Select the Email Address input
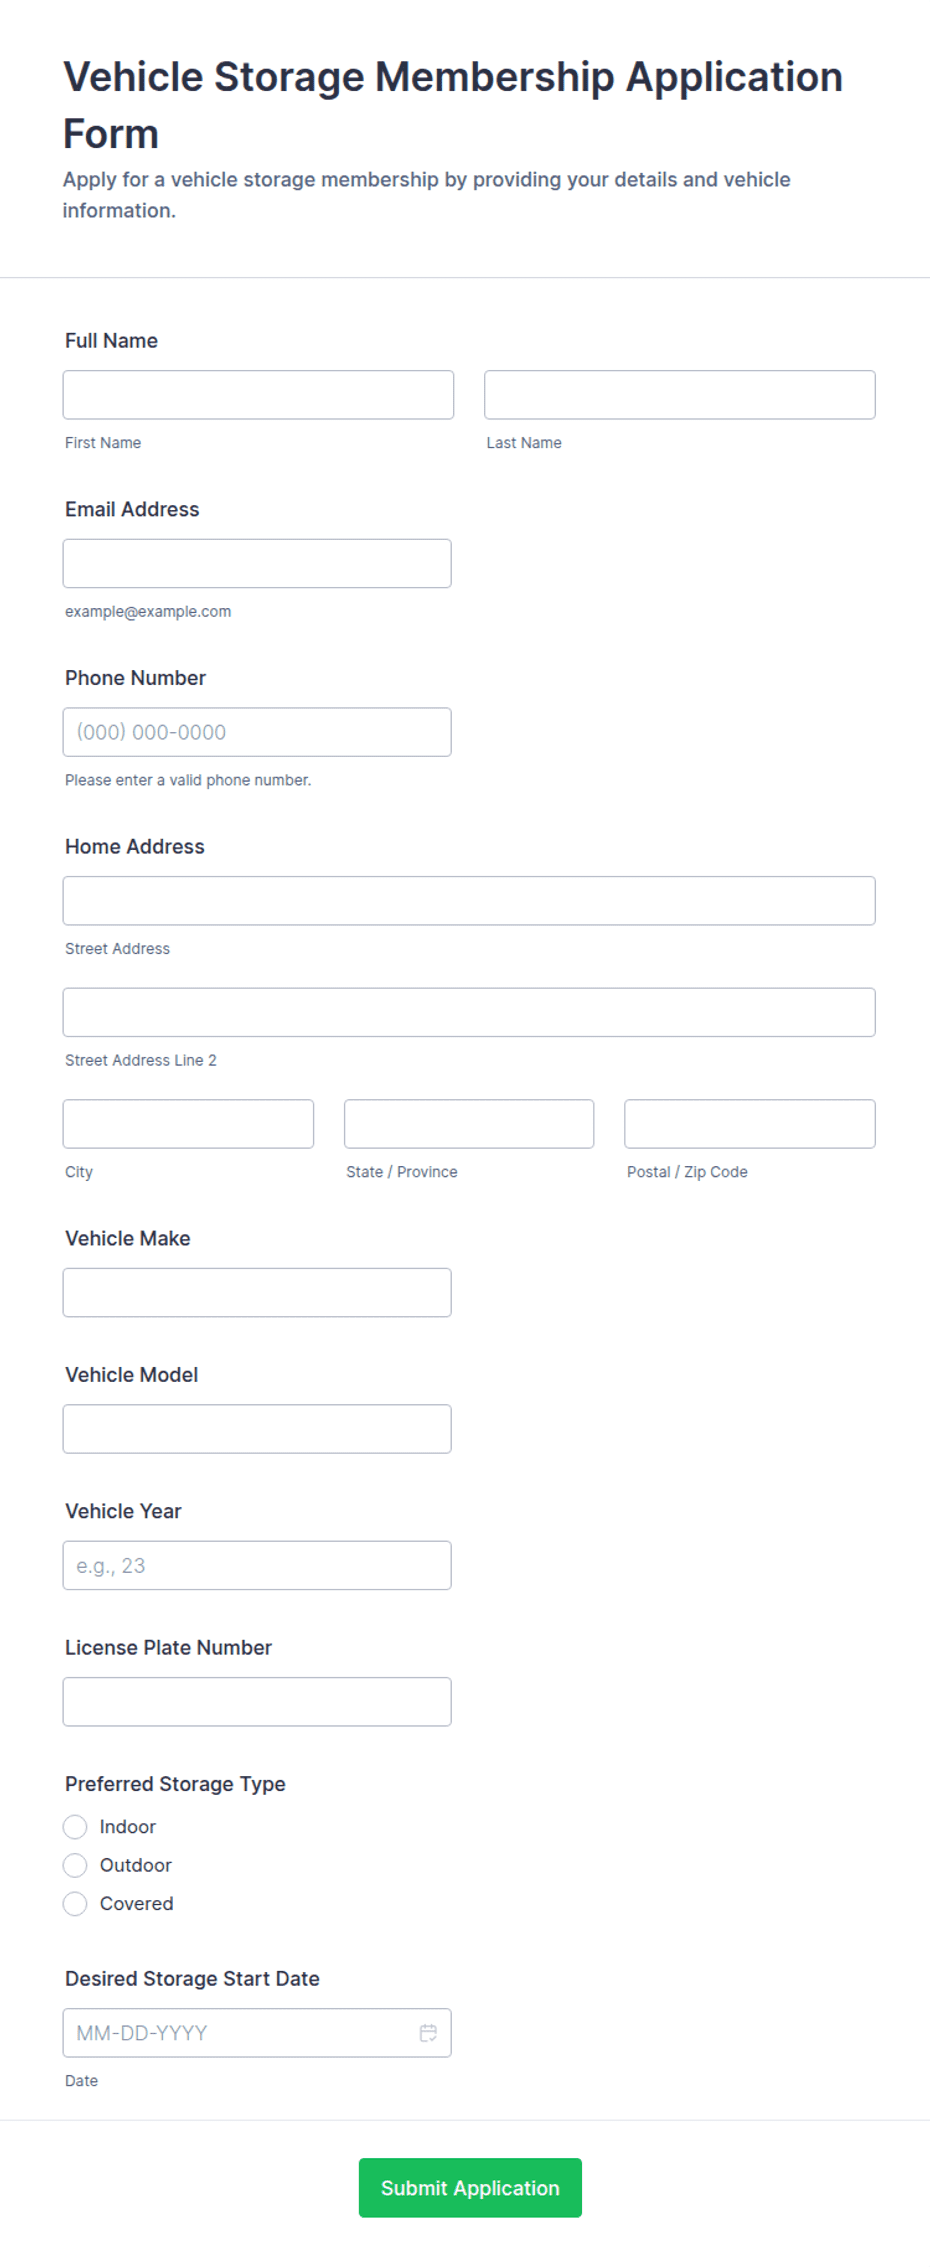 257,563
